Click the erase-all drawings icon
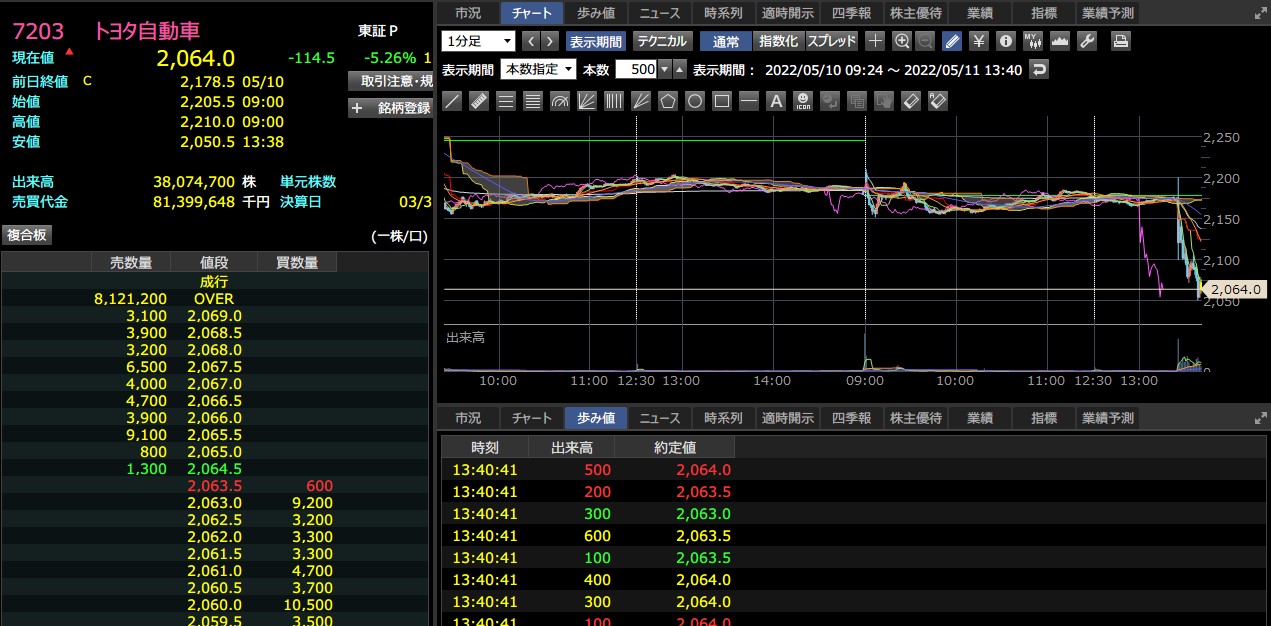1271x626 pixels. point(938,101)
